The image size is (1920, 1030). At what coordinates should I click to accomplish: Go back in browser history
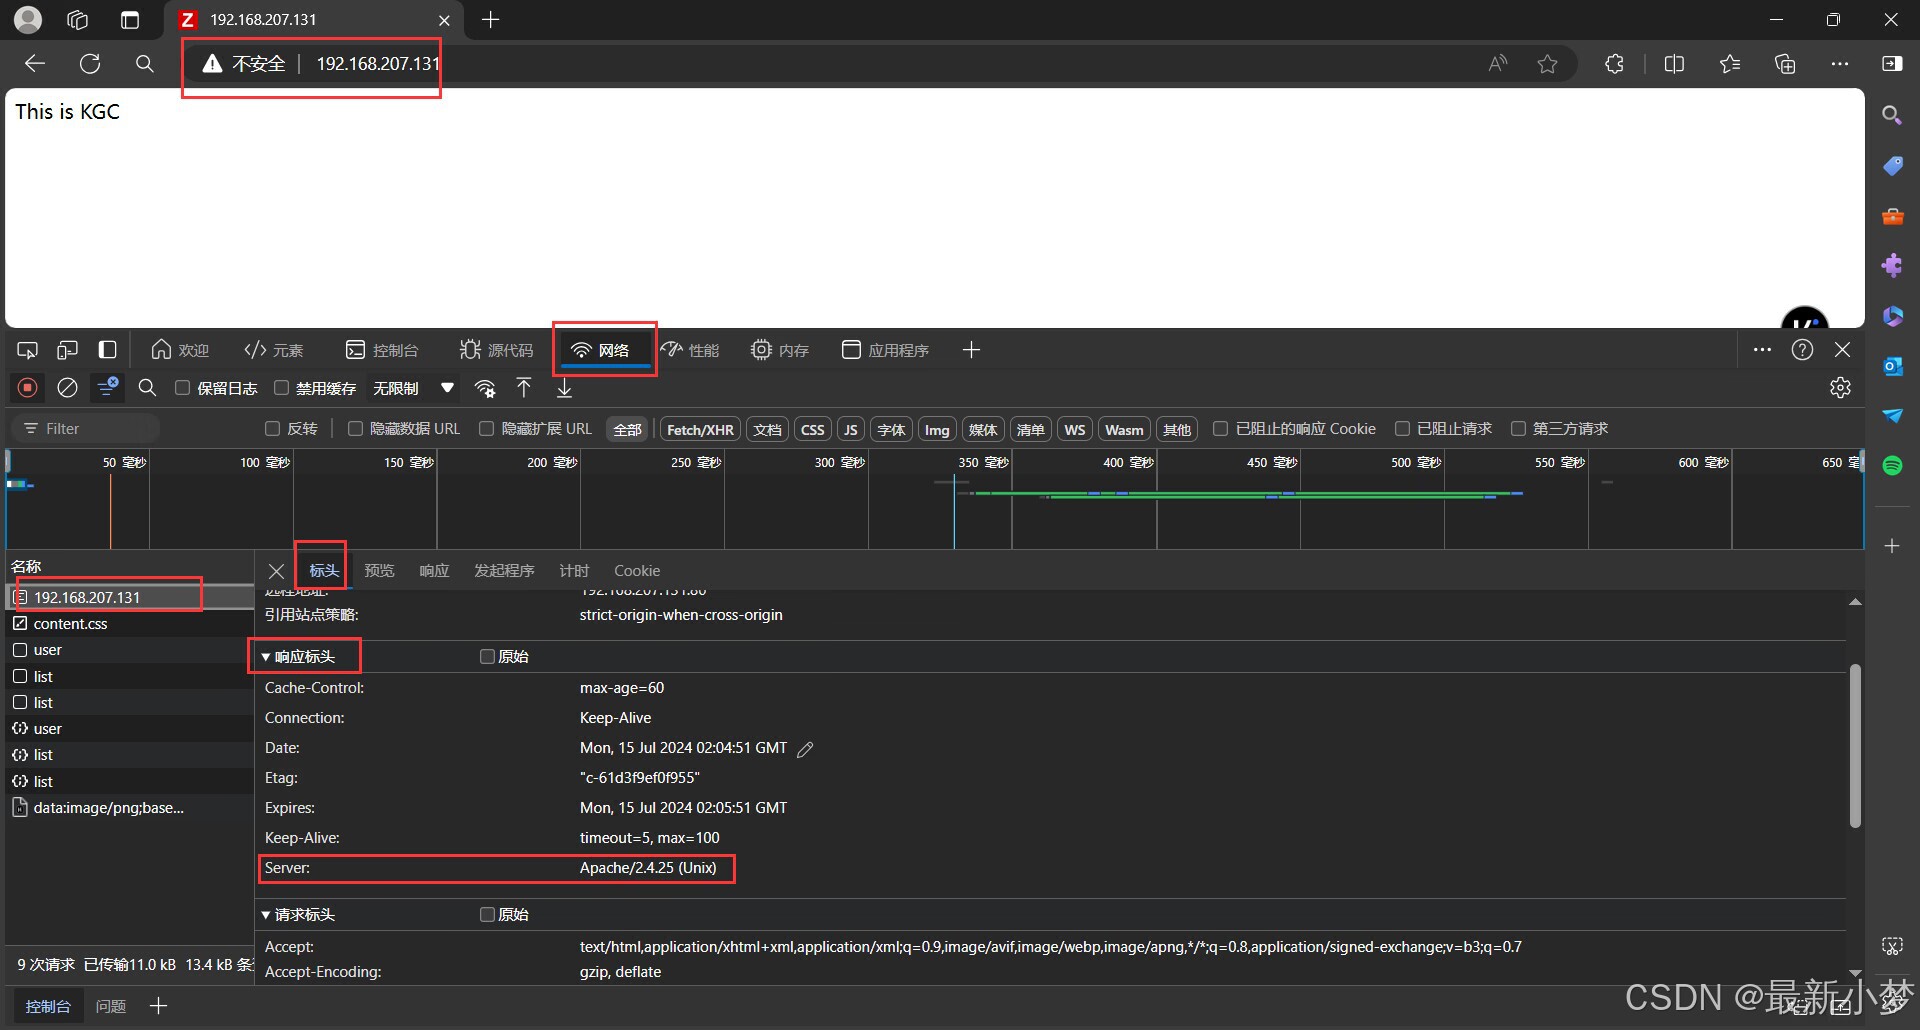point(35,64)
